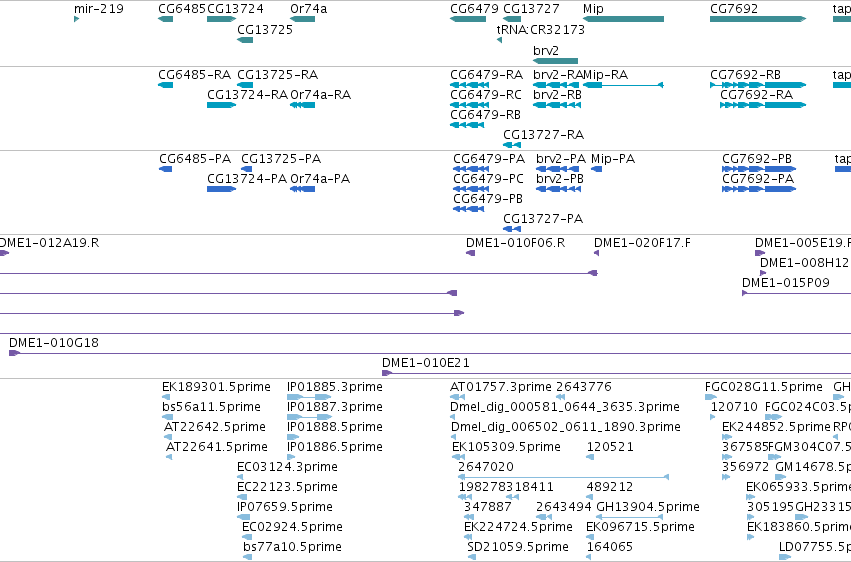Click the IP07659.5prime EST label

click(285, 507)
